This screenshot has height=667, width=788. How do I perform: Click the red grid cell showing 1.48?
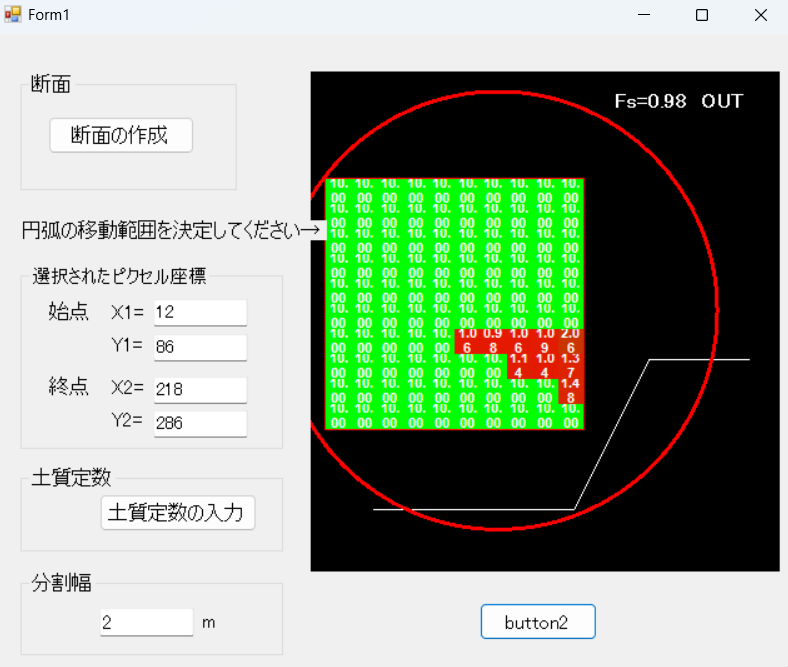(571, 390)
